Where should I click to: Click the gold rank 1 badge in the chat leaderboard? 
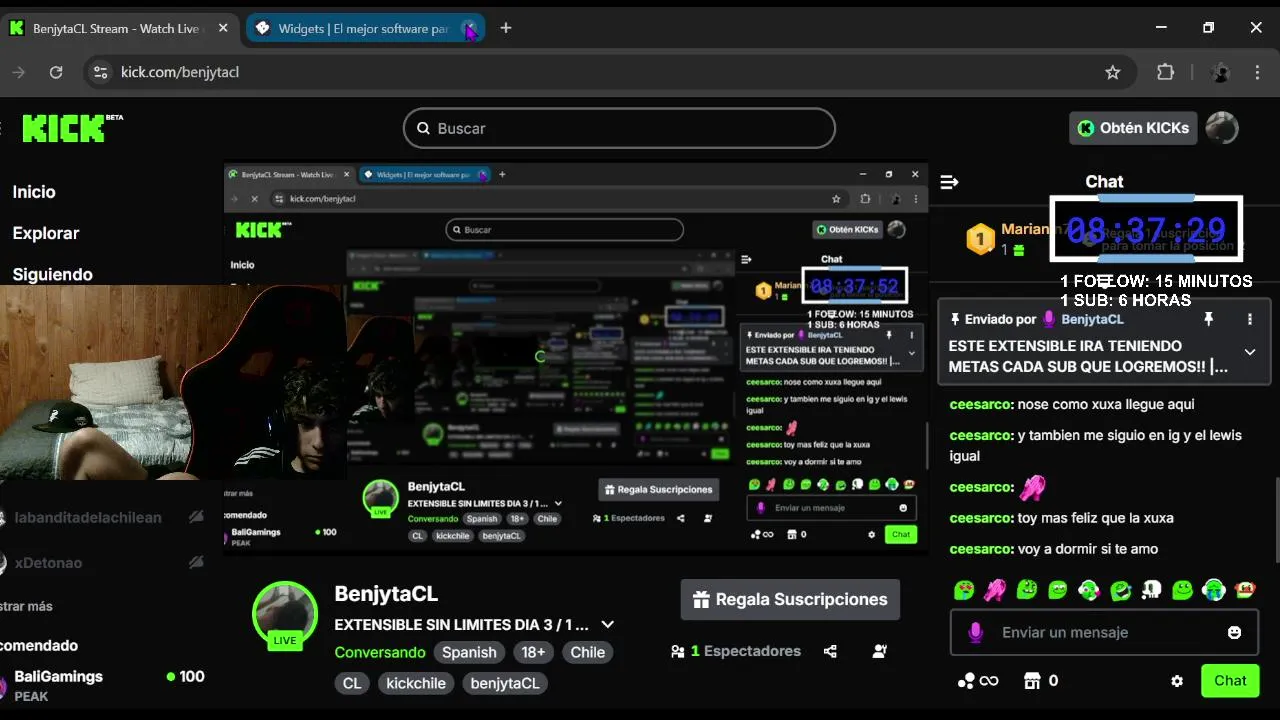[980, 239]
